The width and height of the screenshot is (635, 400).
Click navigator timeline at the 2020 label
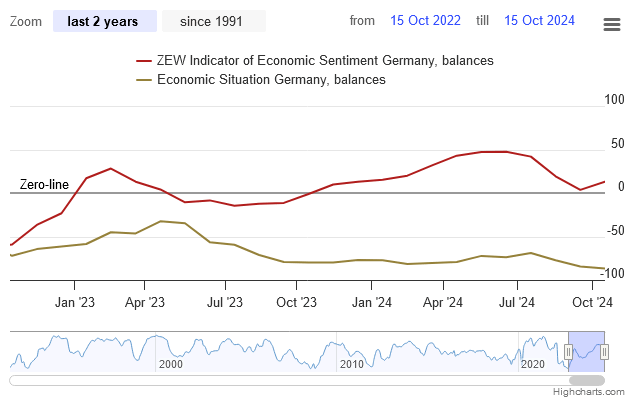(x=534, y=365)
